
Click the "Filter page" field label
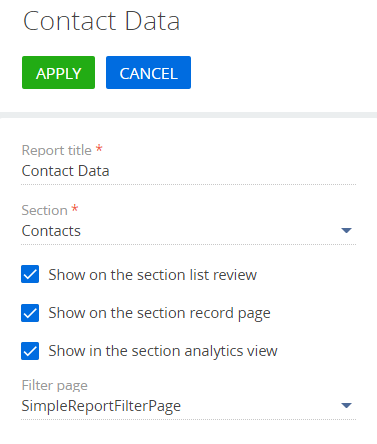[x=55, y=386]
